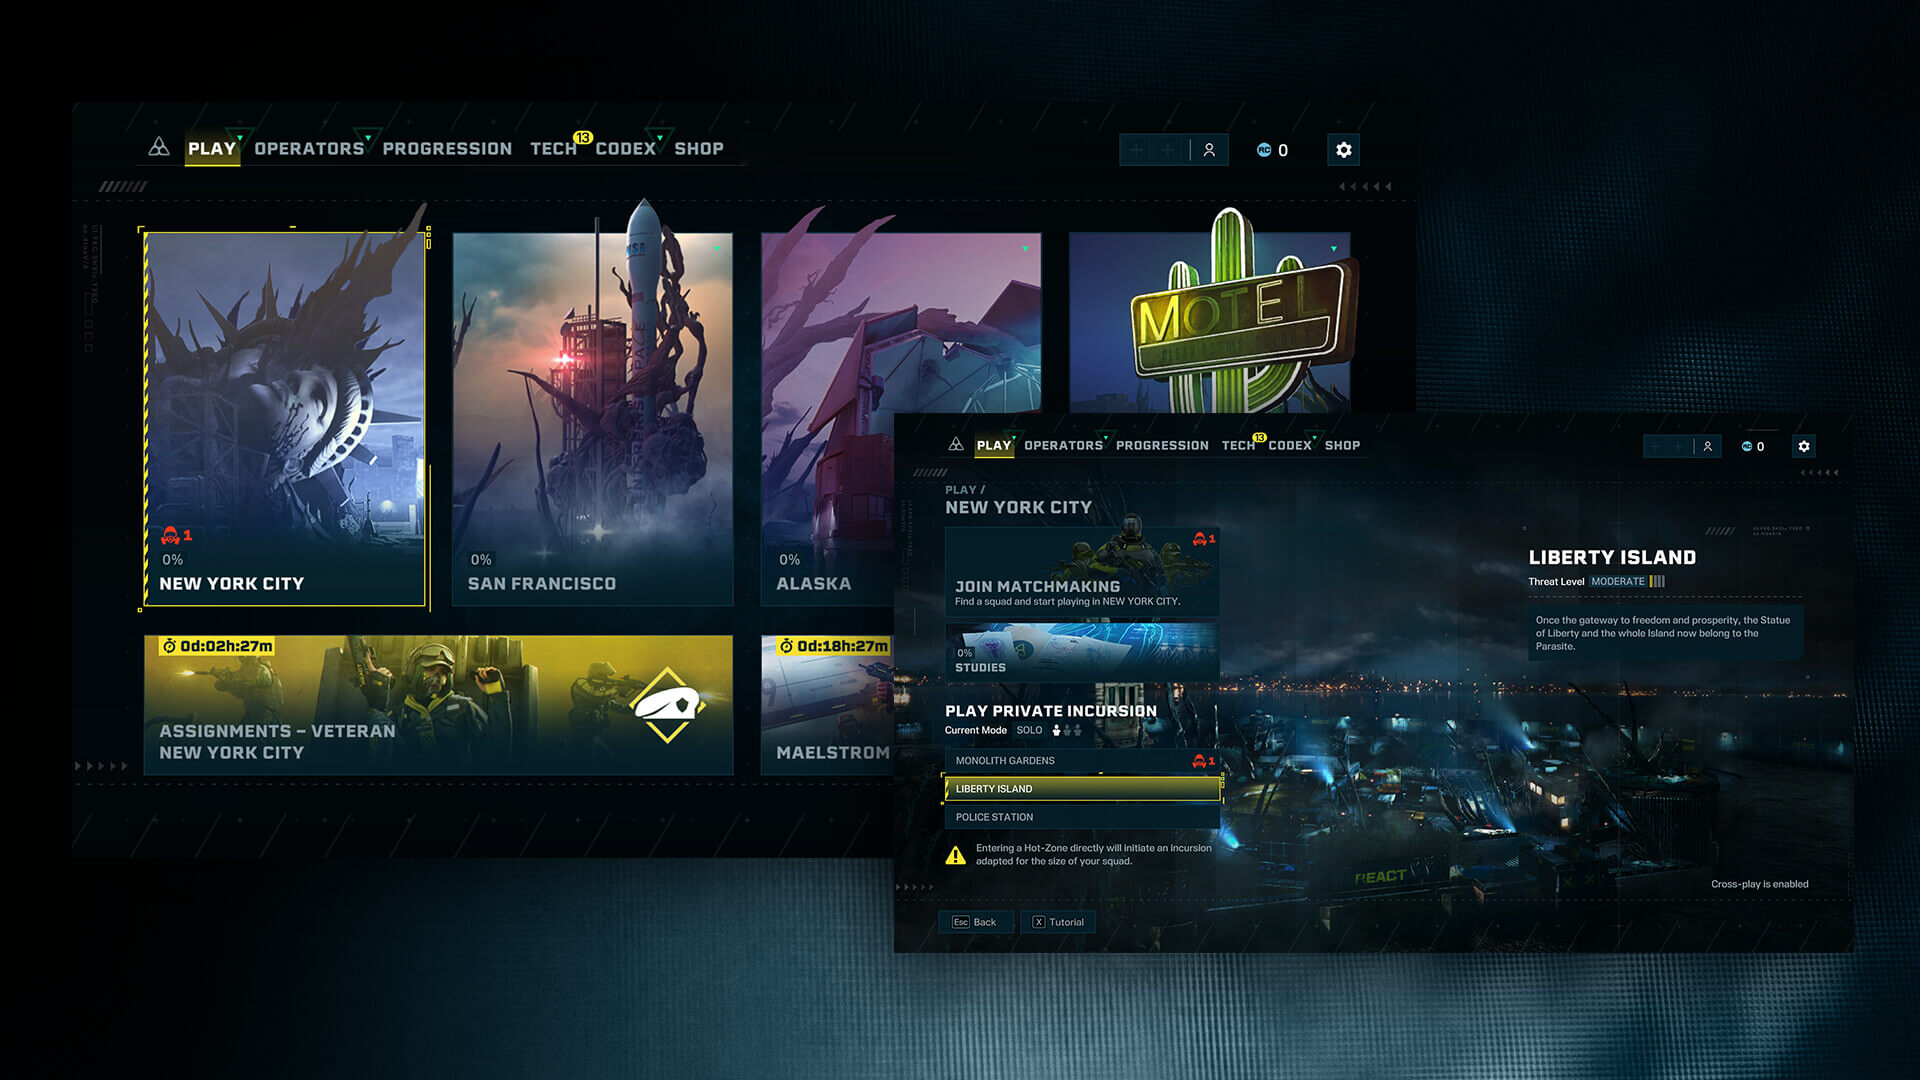Select the LIBERTY ISLAND location entry
The height and width of the screenshot is (1080, 1920).
click(1081, 787)
